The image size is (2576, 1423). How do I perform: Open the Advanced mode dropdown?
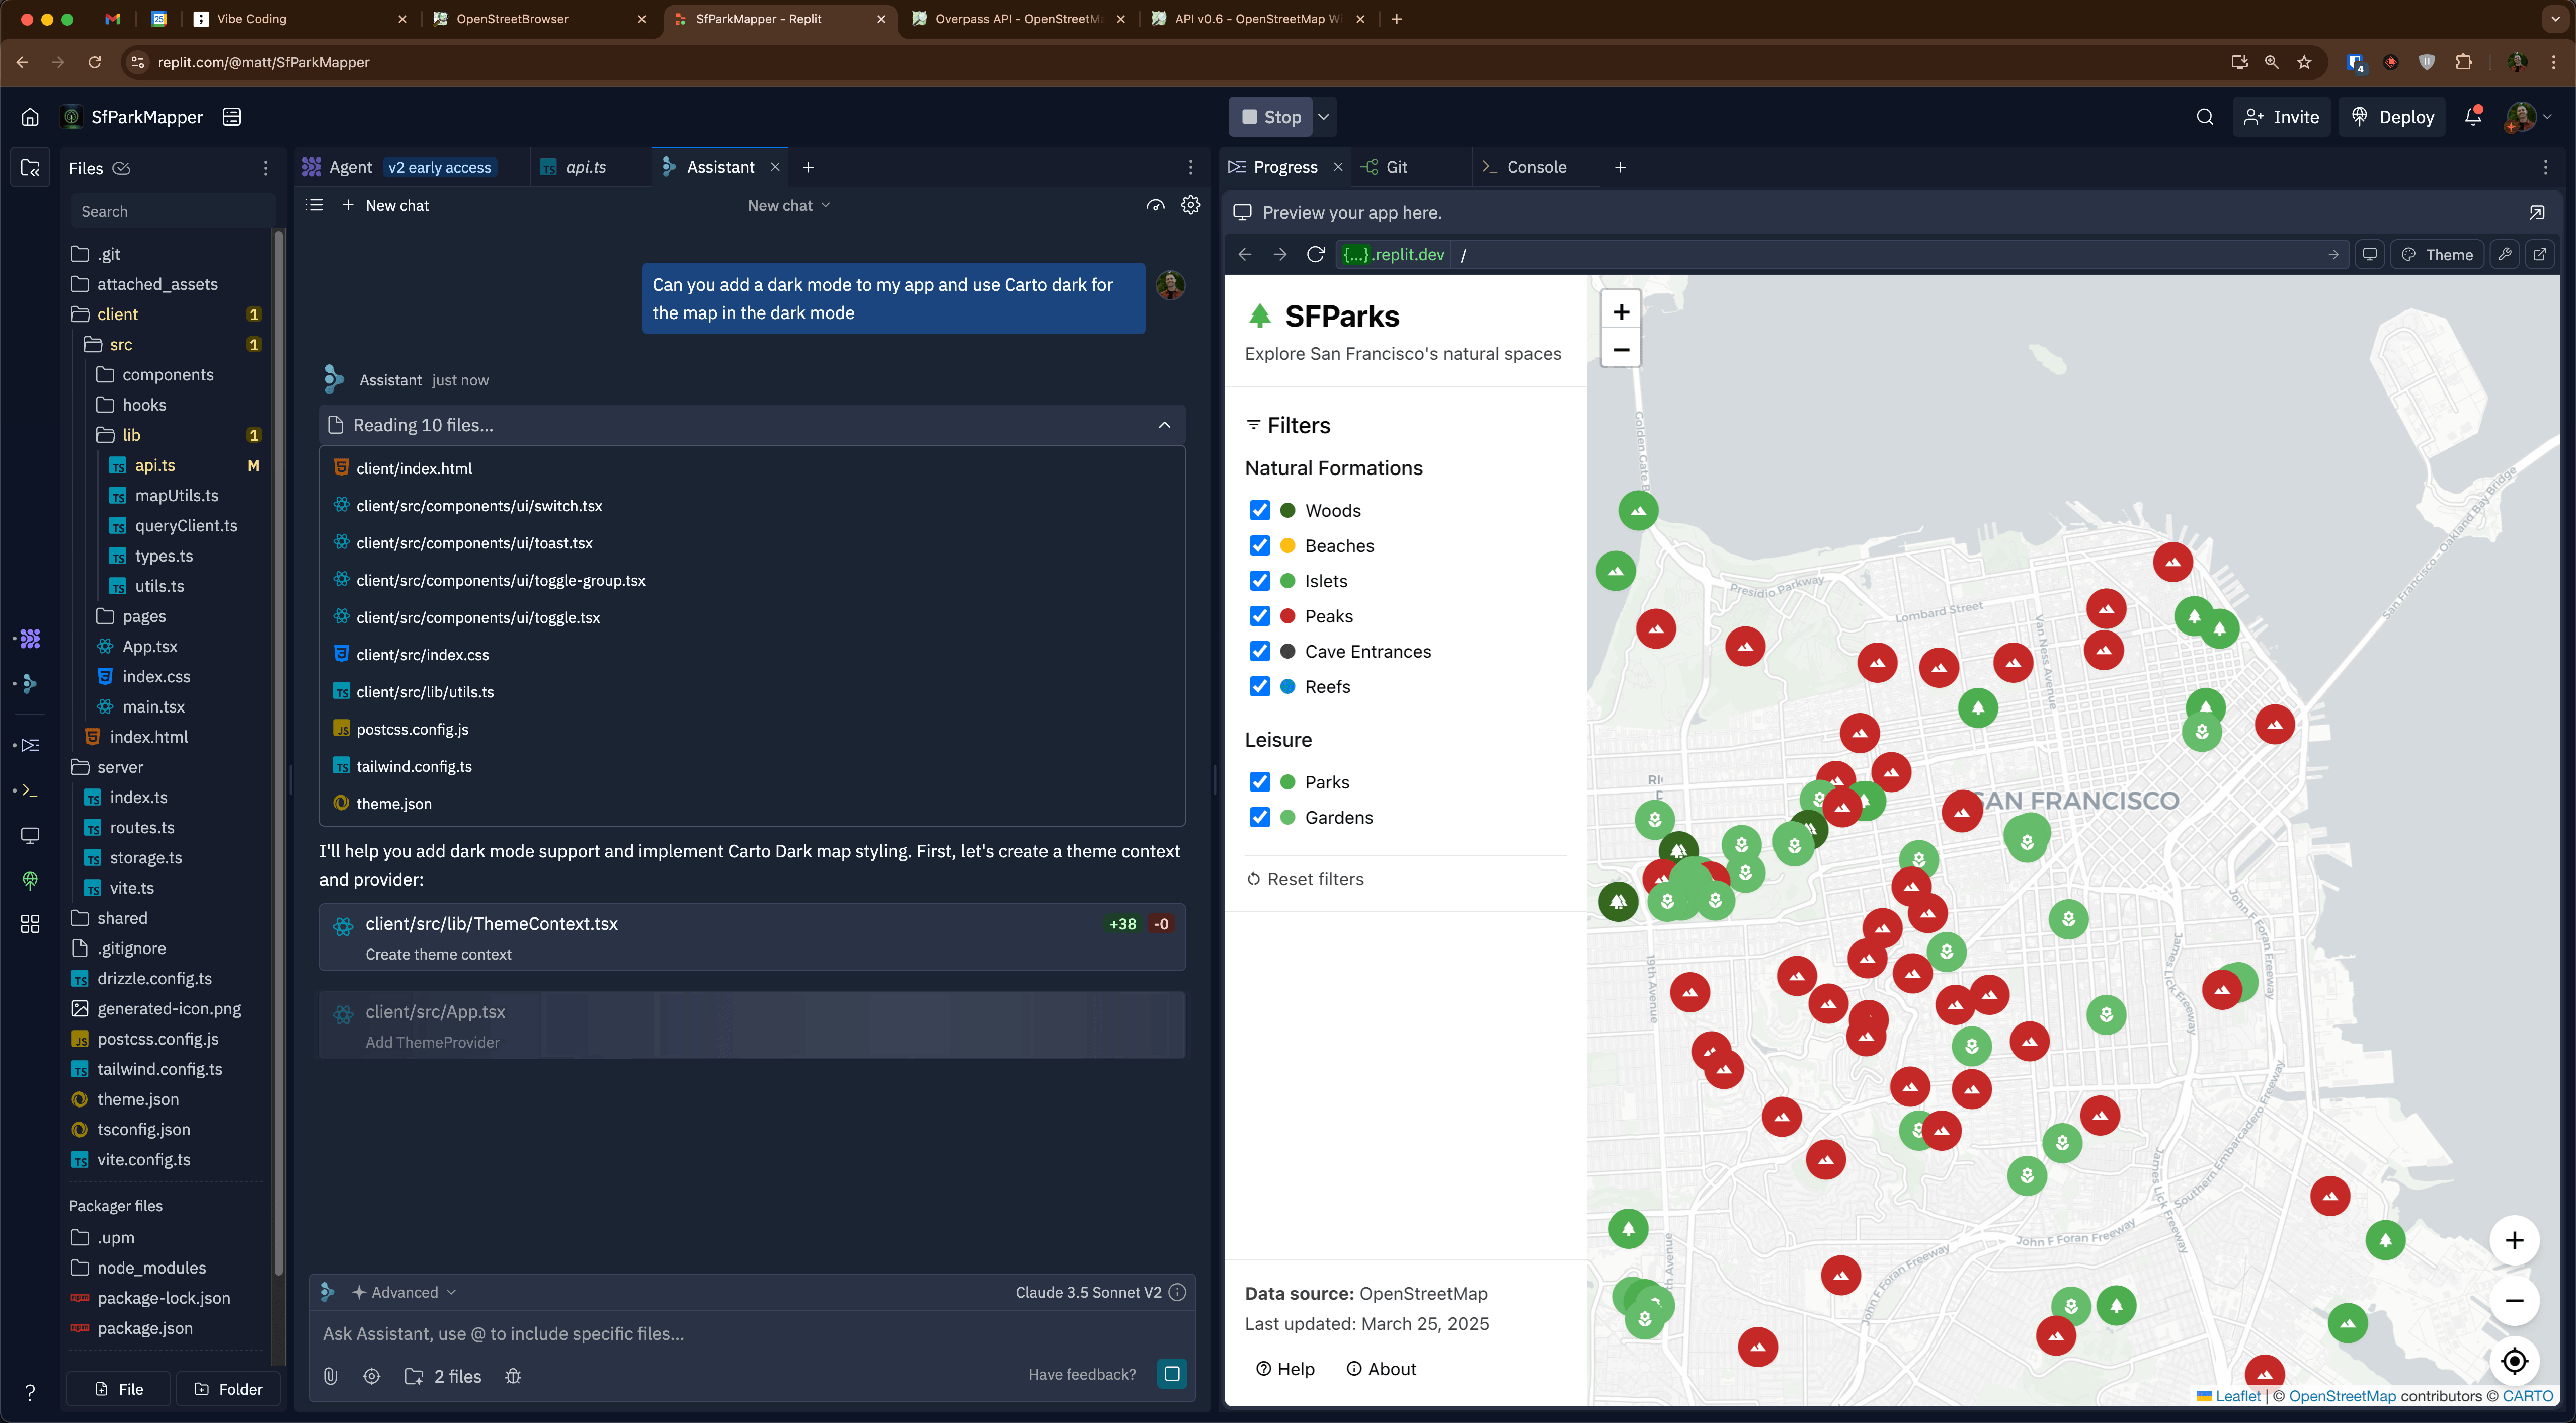point(404,1292)
